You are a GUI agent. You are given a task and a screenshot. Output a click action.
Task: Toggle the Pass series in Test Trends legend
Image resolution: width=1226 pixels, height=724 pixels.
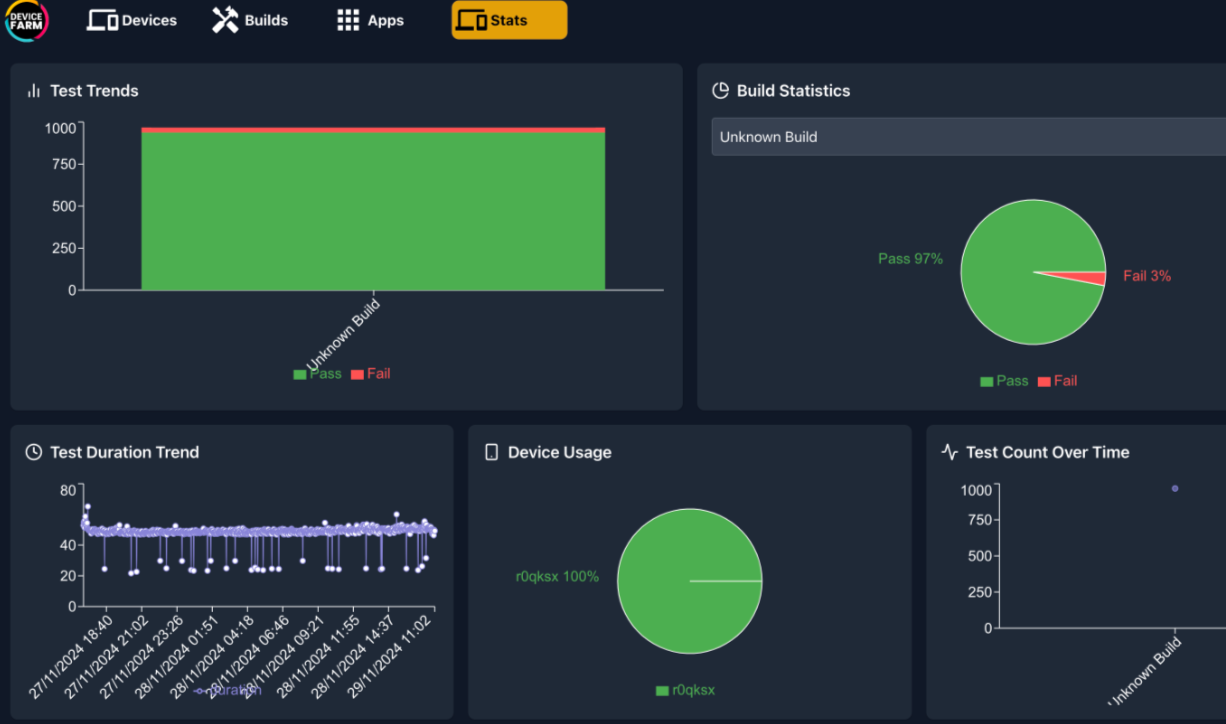click(x=317, y=374)
